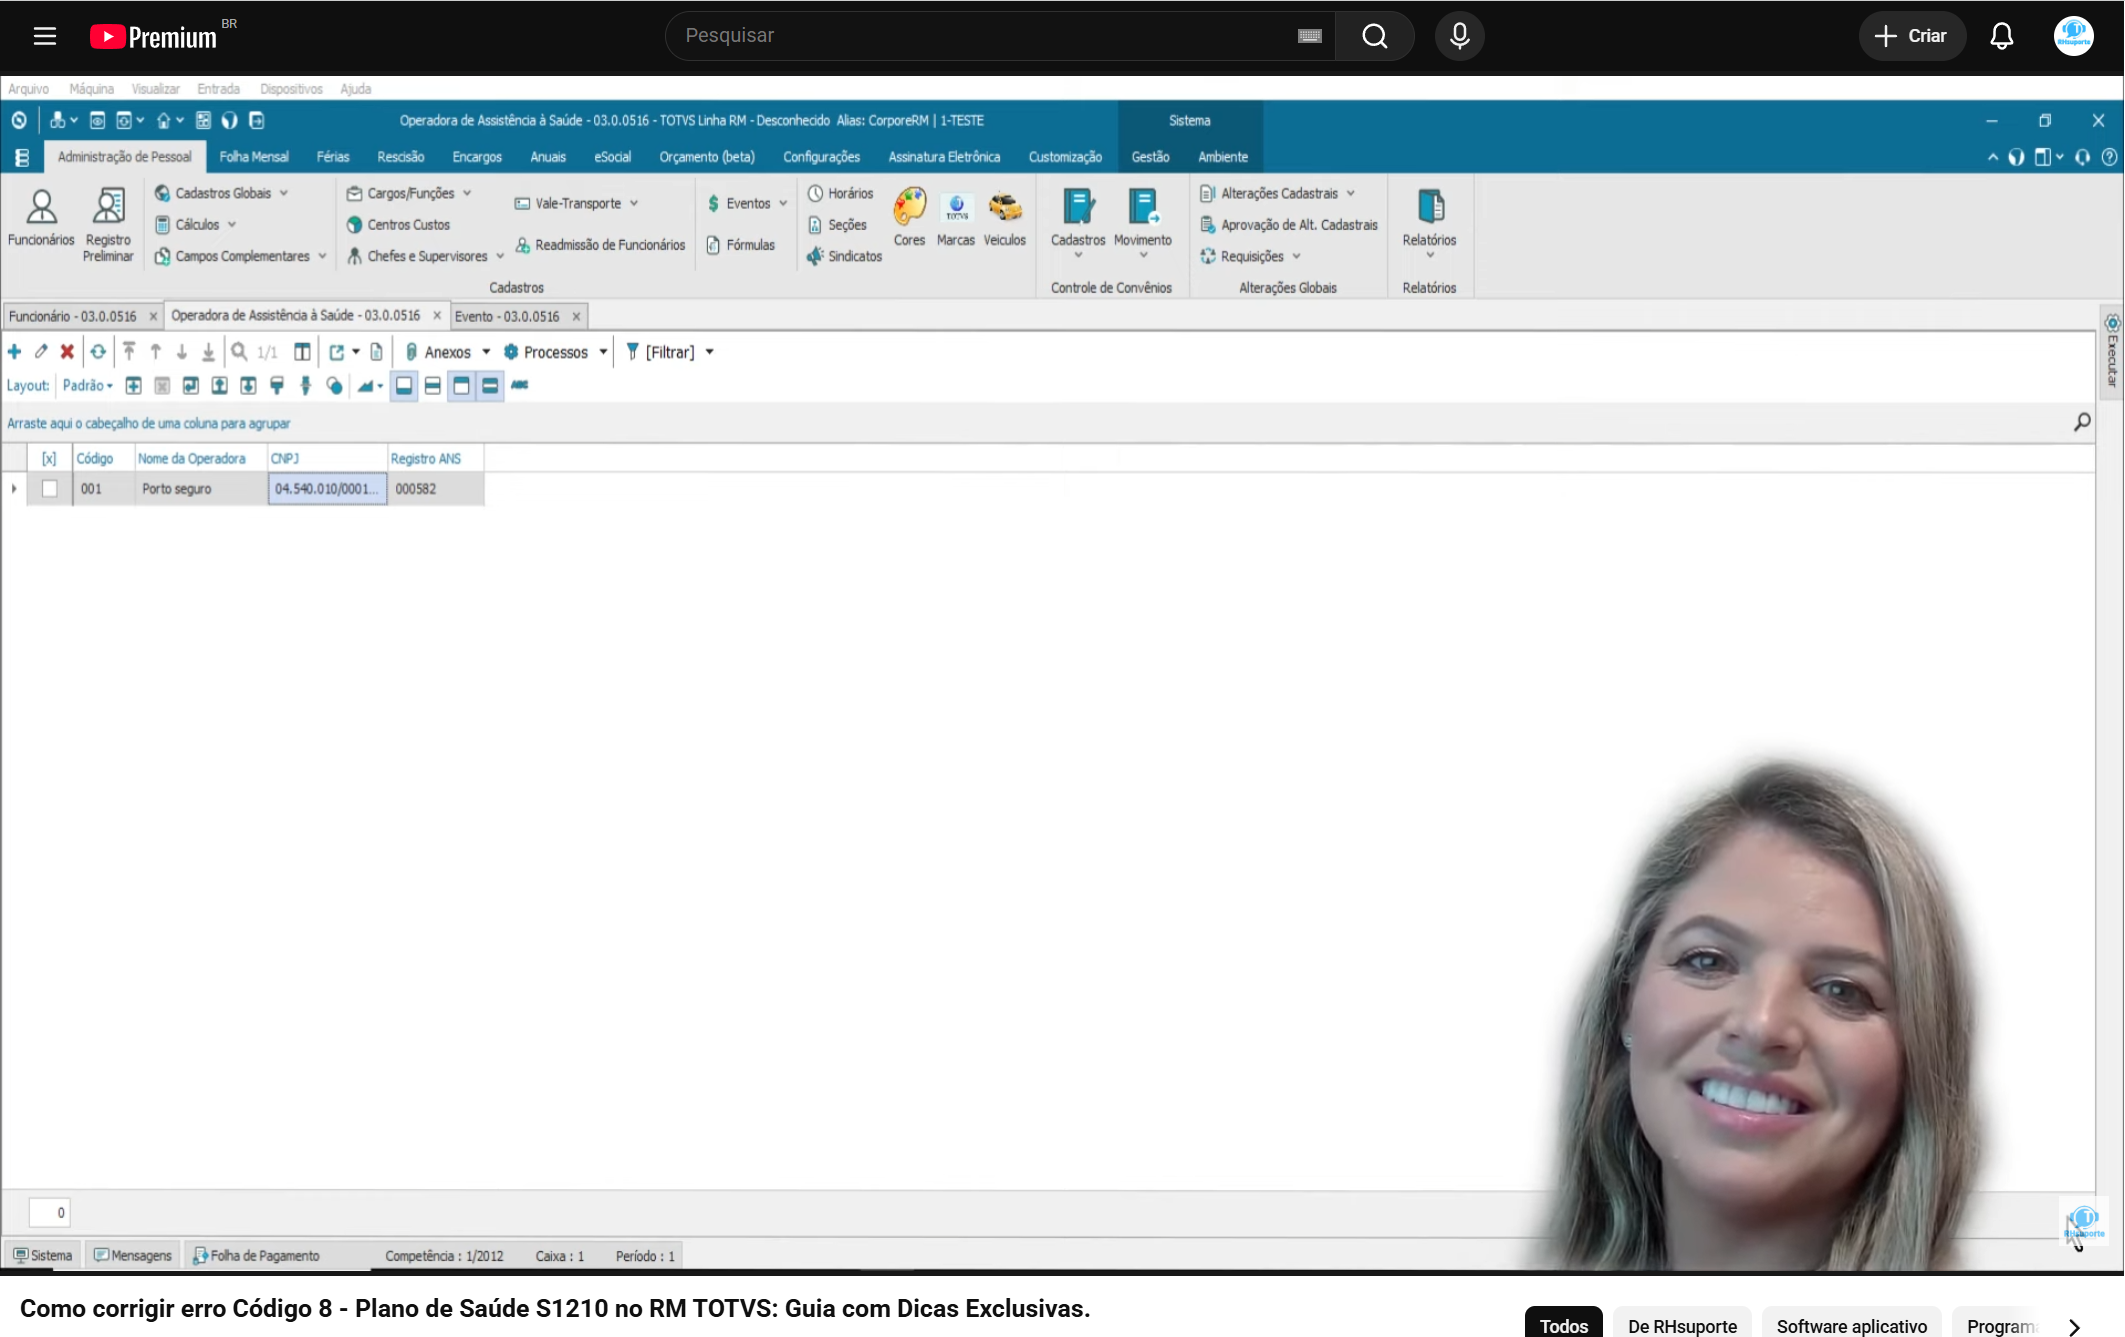Click the Sindicatos ribbon item

[845, 256]
